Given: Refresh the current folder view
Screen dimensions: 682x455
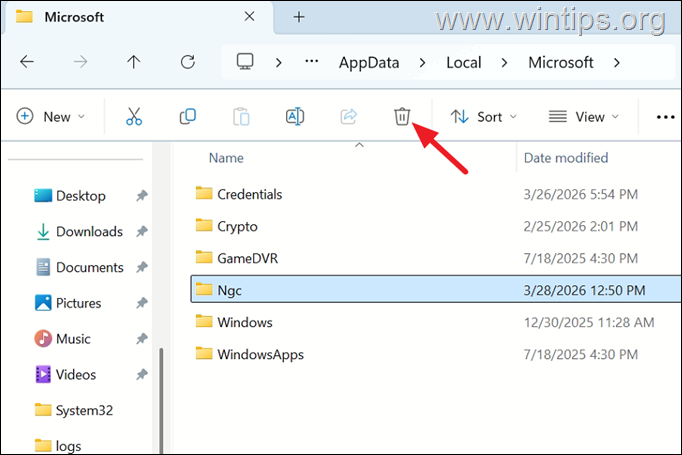Looking at the screenshot, I should click(187, 62).
